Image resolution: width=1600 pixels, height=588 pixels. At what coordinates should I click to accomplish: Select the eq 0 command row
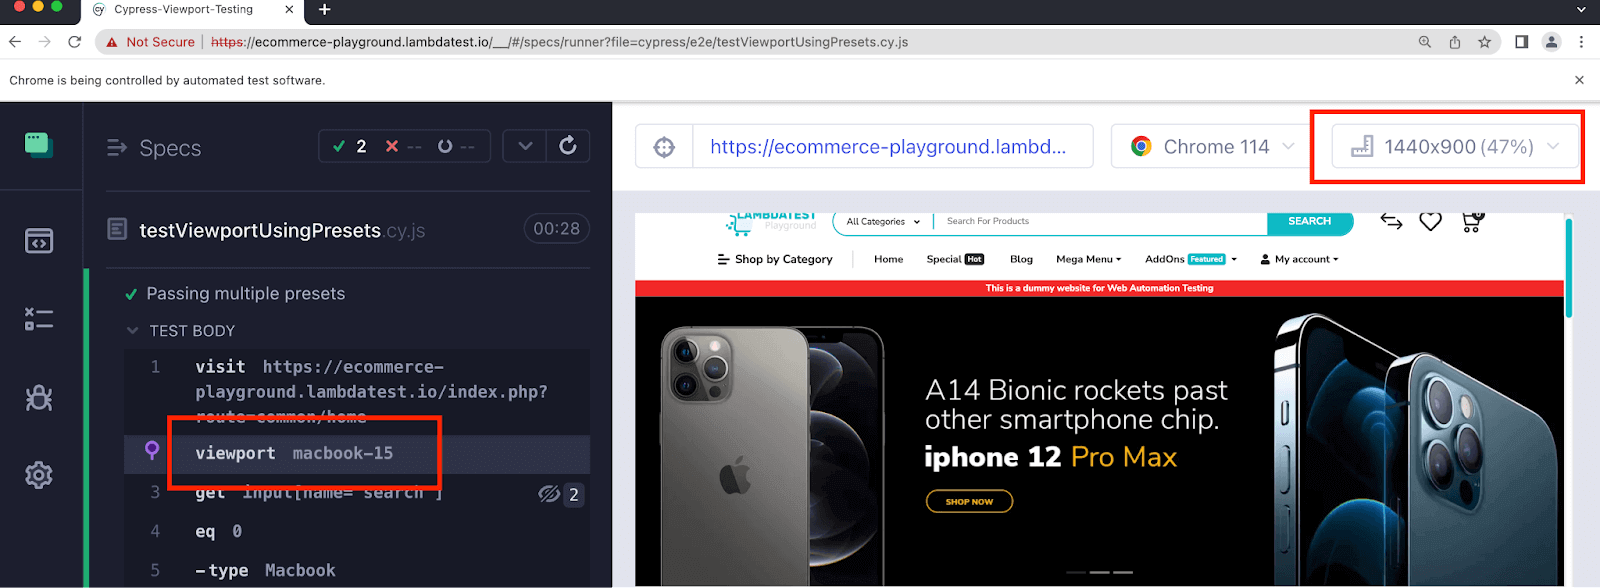tap(356, 531)
